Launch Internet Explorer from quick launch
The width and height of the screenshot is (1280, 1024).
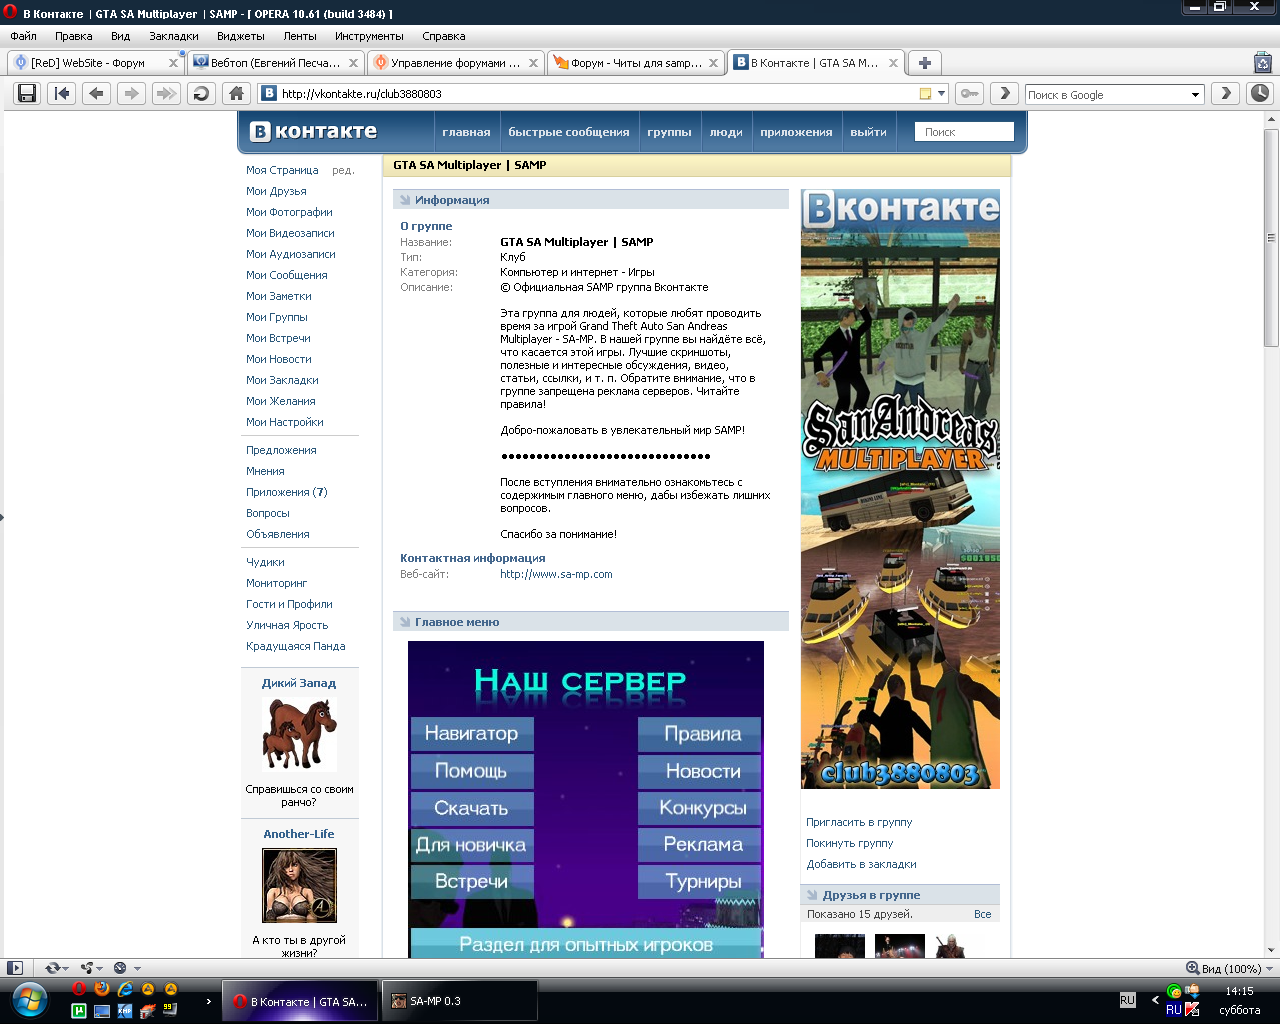point(125,989)
